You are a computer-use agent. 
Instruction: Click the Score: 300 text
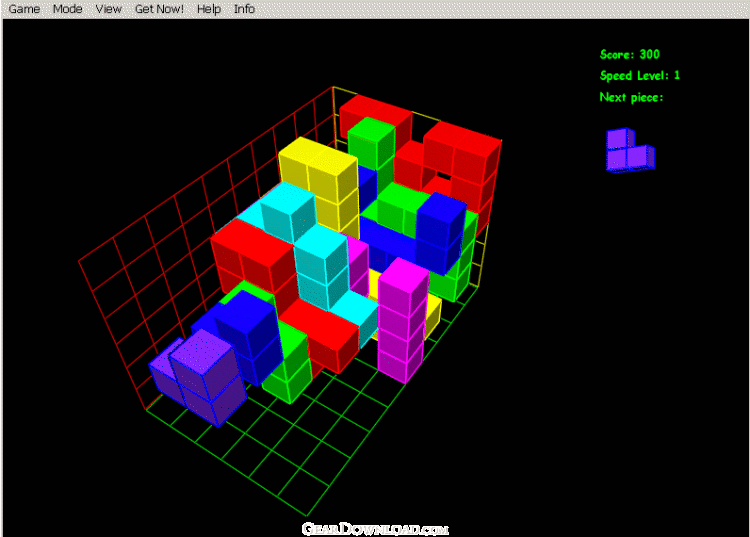pyautogui.click(x=629, y=55)
